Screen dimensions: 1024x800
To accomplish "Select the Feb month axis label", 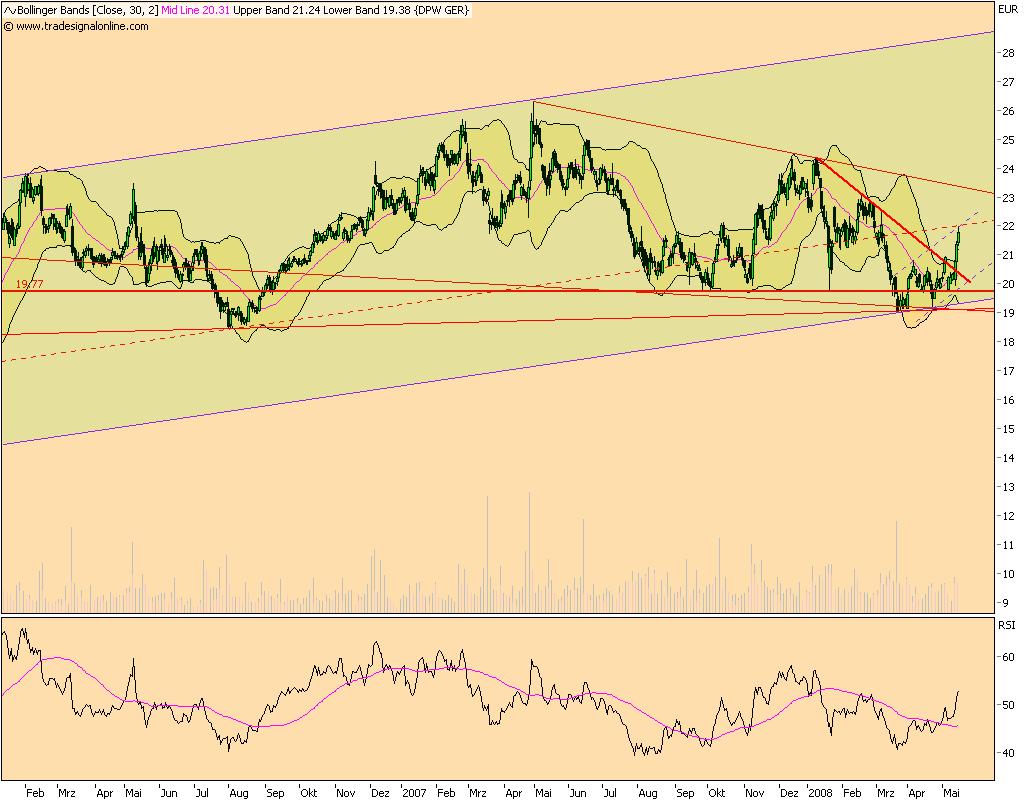I will tap(37, 790).
